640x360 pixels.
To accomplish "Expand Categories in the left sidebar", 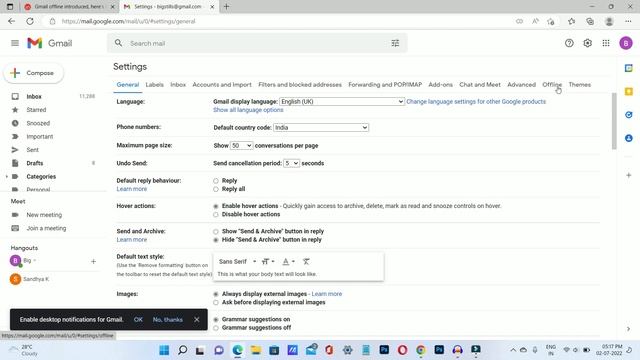I will pyautogui.click(x=7, y=177).
